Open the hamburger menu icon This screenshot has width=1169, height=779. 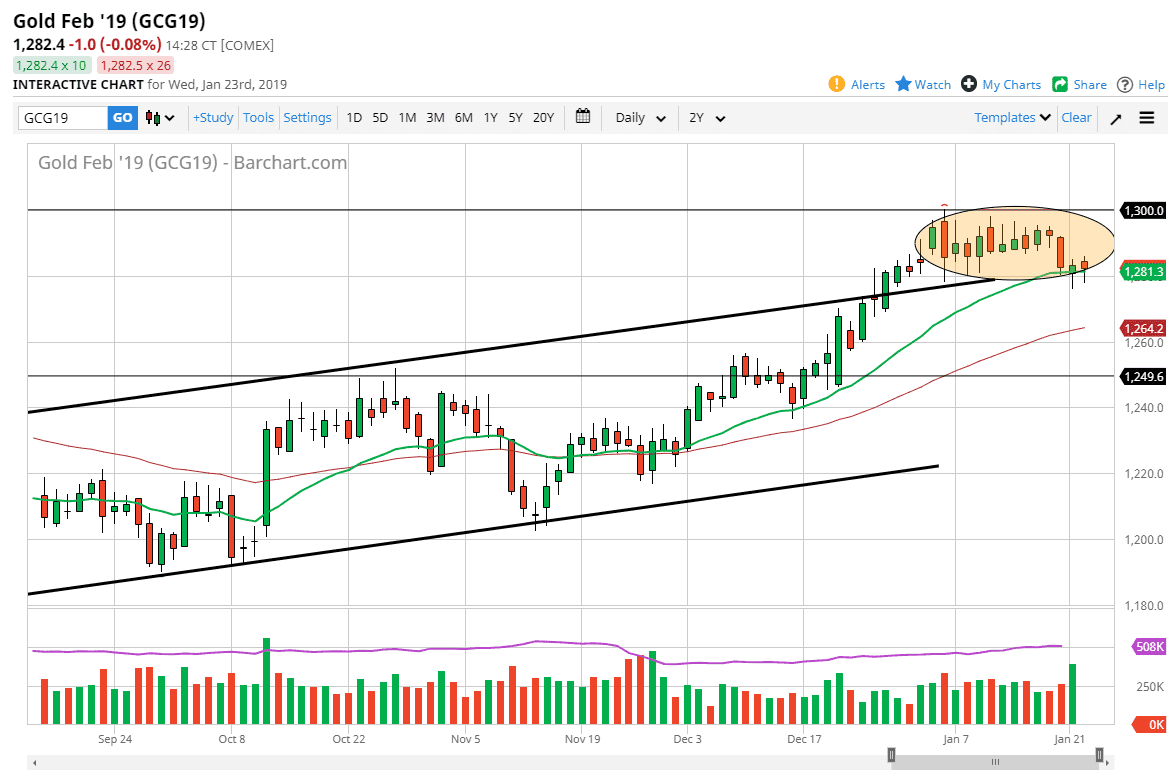(1146, 118)
